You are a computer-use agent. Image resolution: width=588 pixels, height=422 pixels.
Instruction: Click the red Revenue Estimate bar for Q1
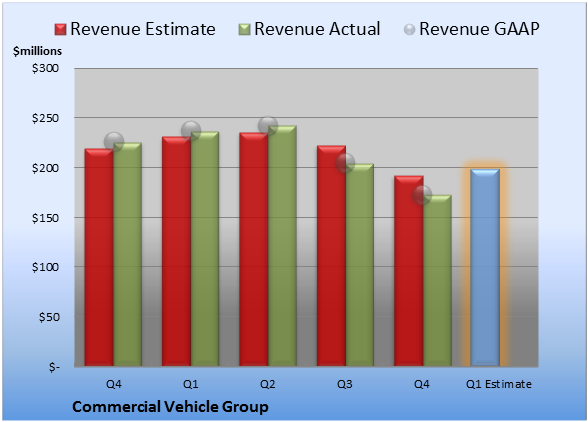pos(176,251)
